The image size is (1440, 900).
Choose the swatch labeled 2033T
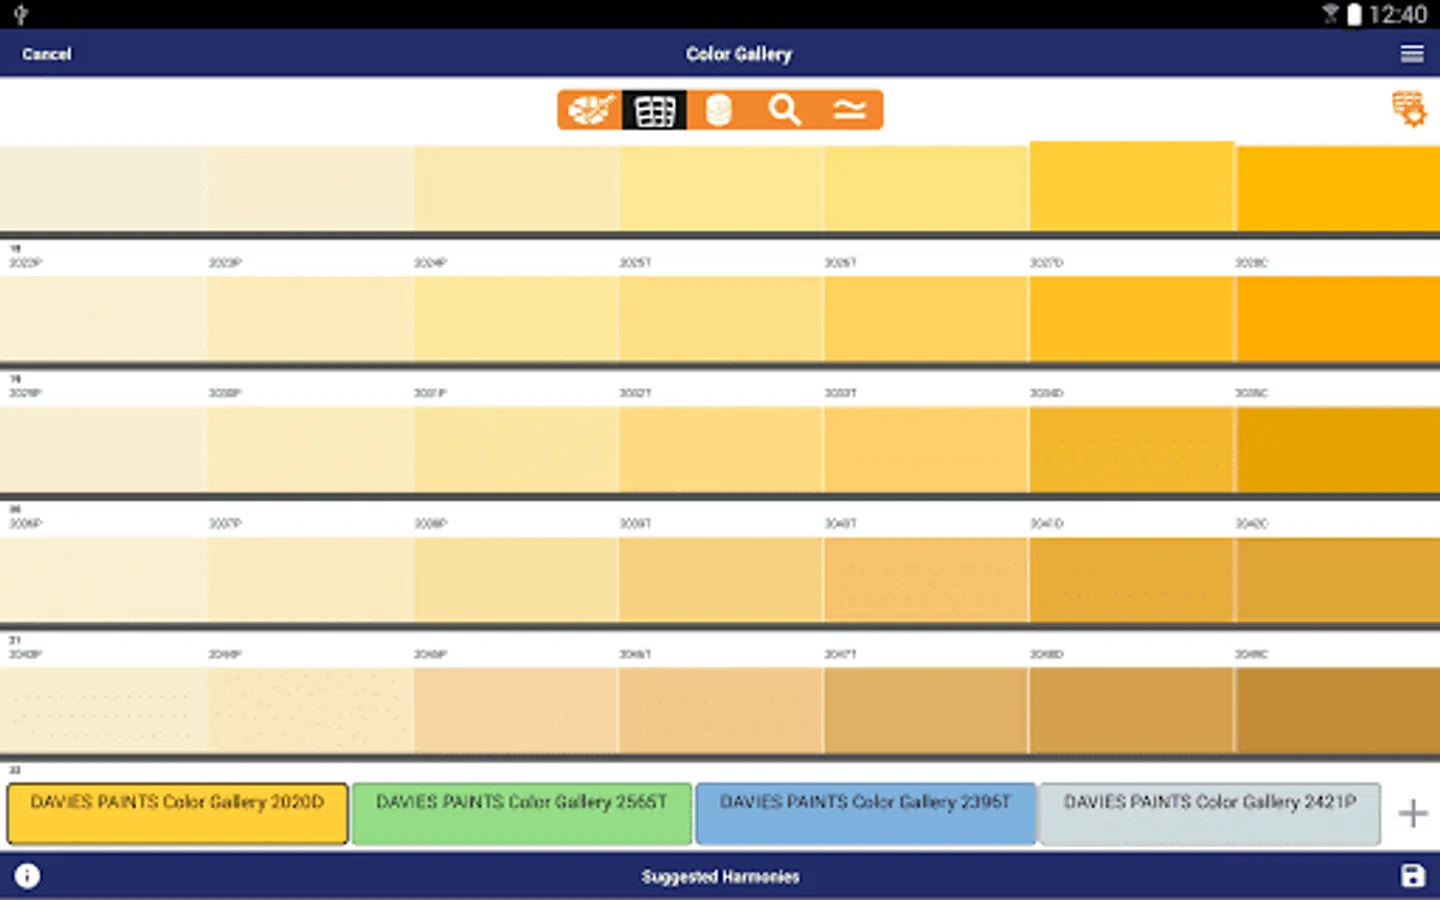[x=926, y=450]
